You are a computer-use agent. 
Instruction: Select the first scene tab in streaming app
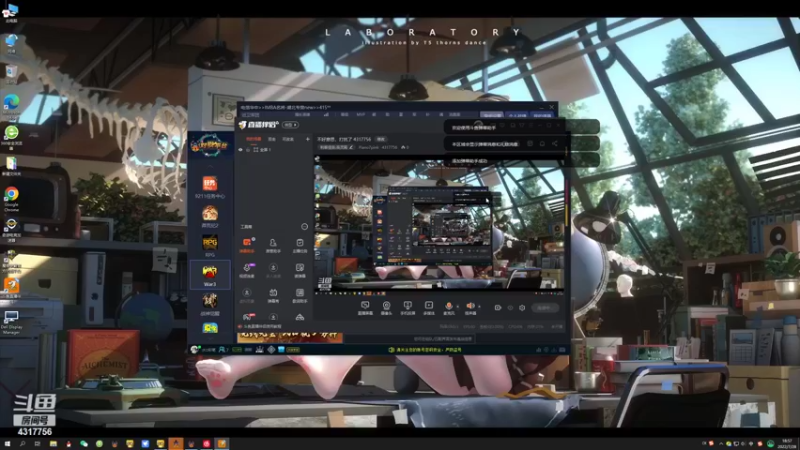pos(253,139)
